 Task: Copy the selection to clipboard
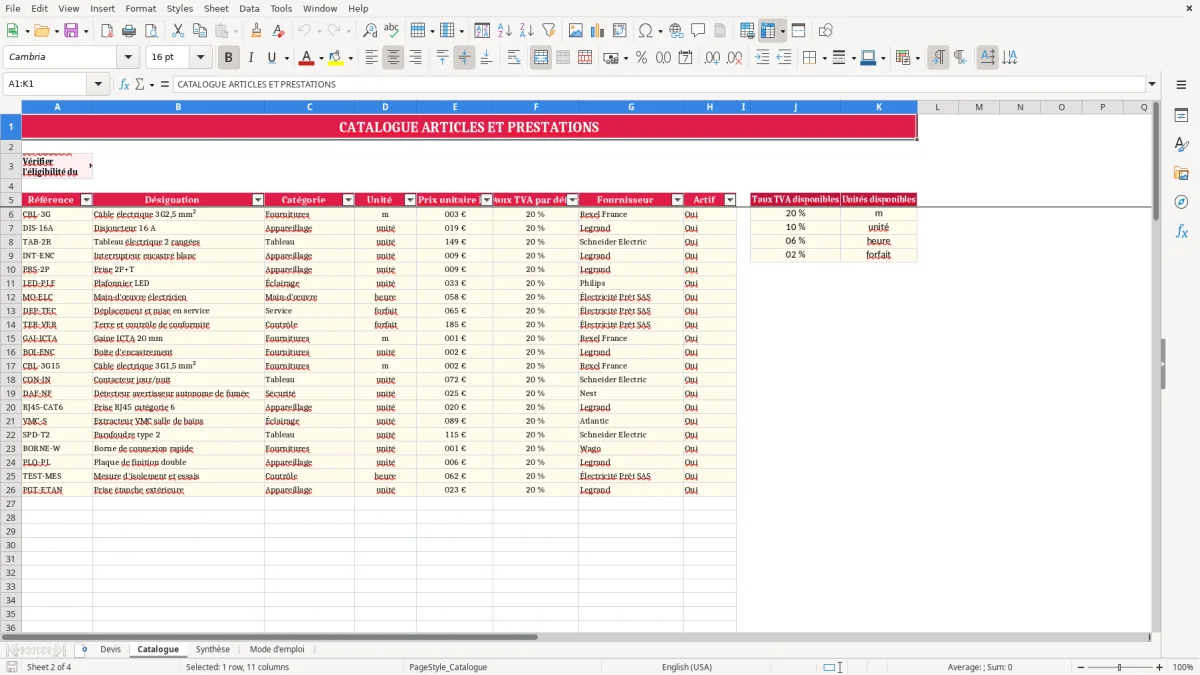click(199, 31)
